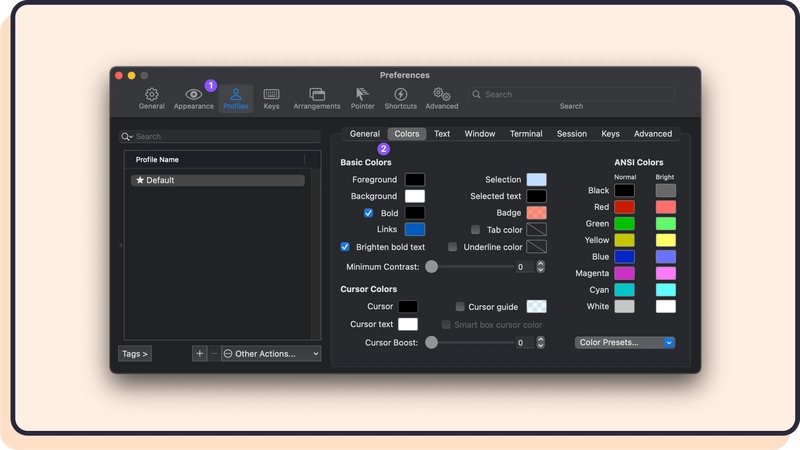Open the Selected text color swatch

536,196
